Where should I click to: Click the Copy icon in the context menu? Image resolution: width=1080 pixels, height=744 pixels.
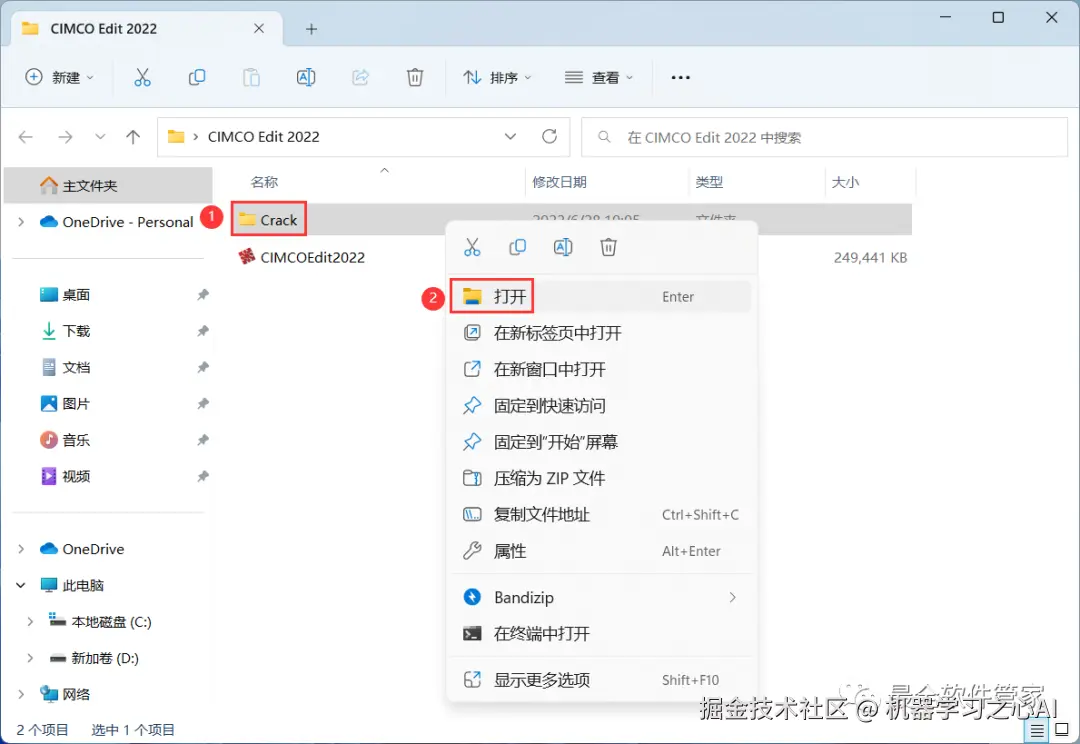[x=517, y=247]
